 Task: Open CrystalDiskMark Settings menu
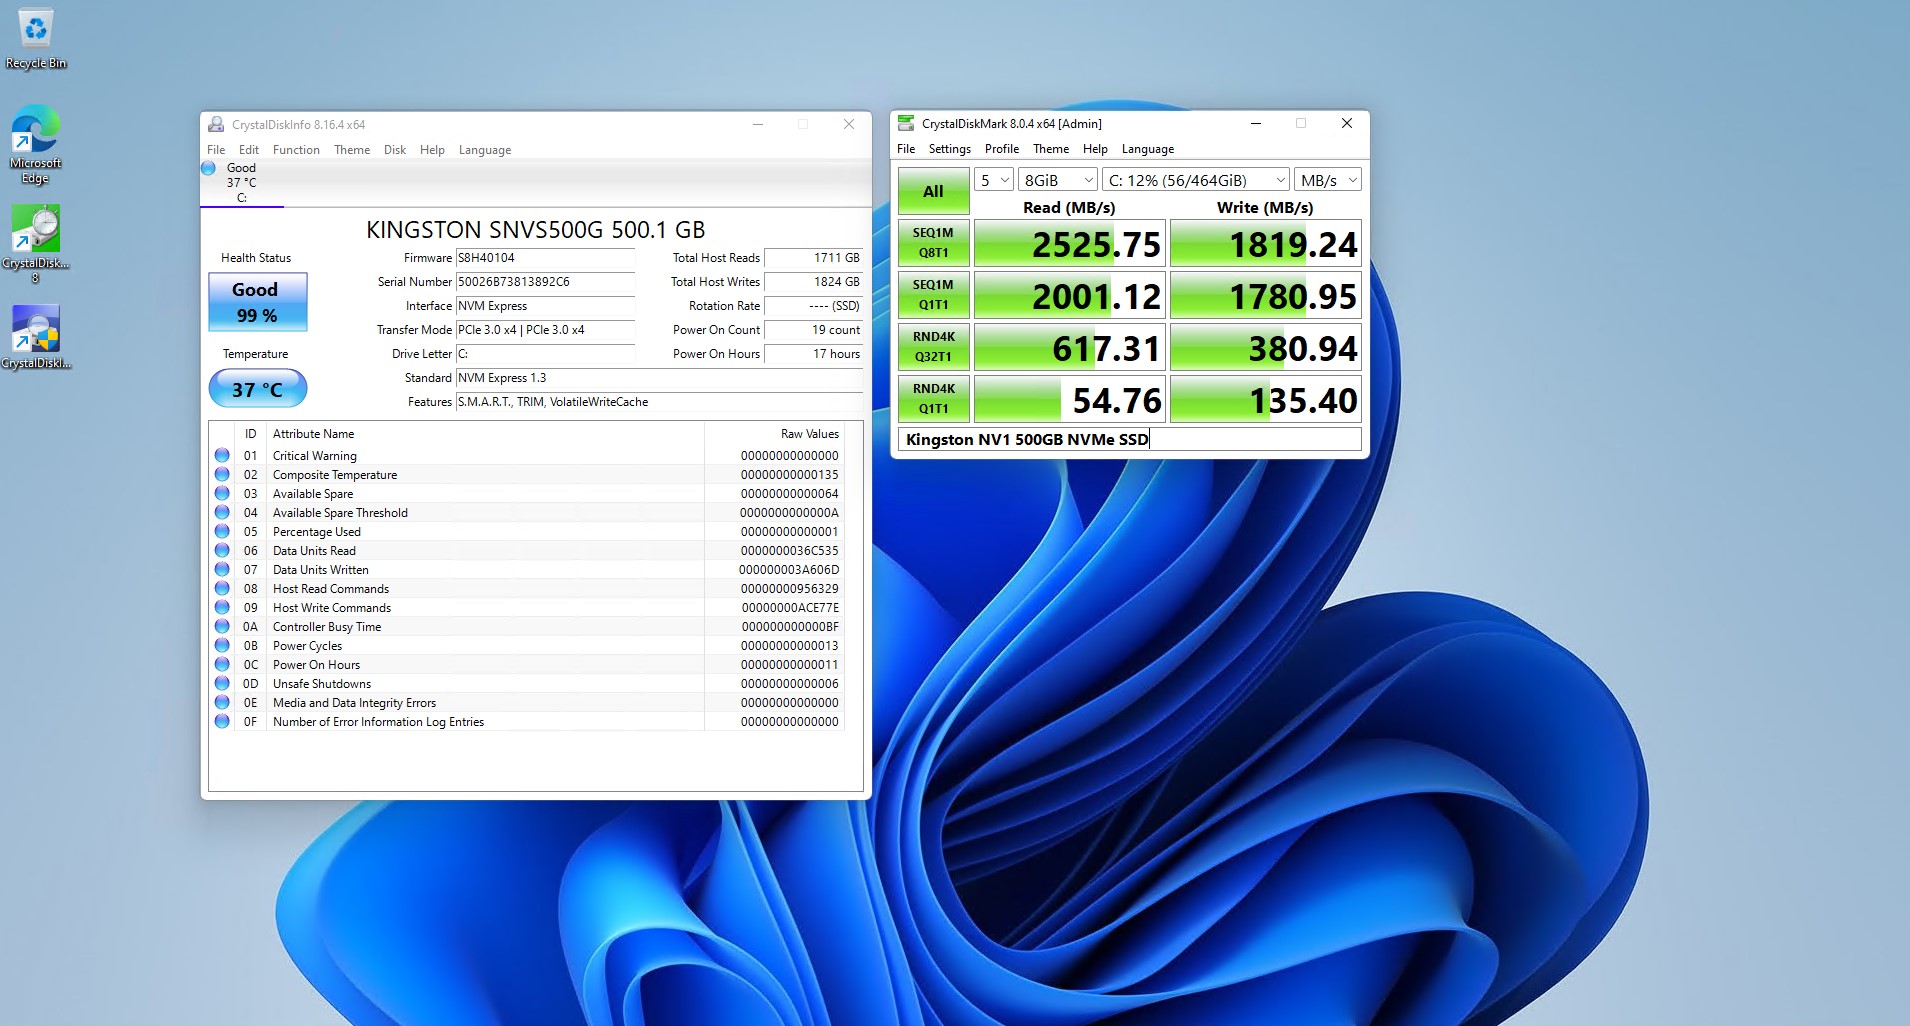pyautogui.click(x=949, y=149)
